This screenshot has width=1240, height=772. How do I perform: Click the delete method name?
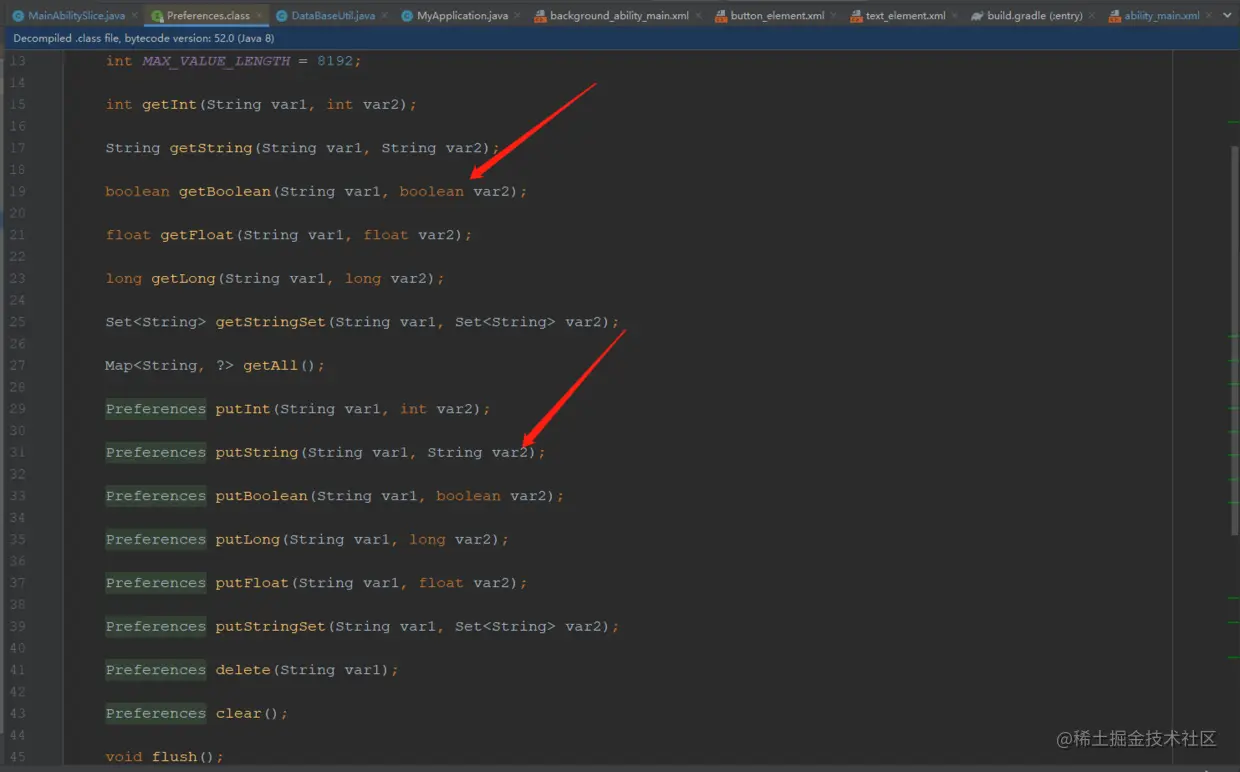pos(243,670)
